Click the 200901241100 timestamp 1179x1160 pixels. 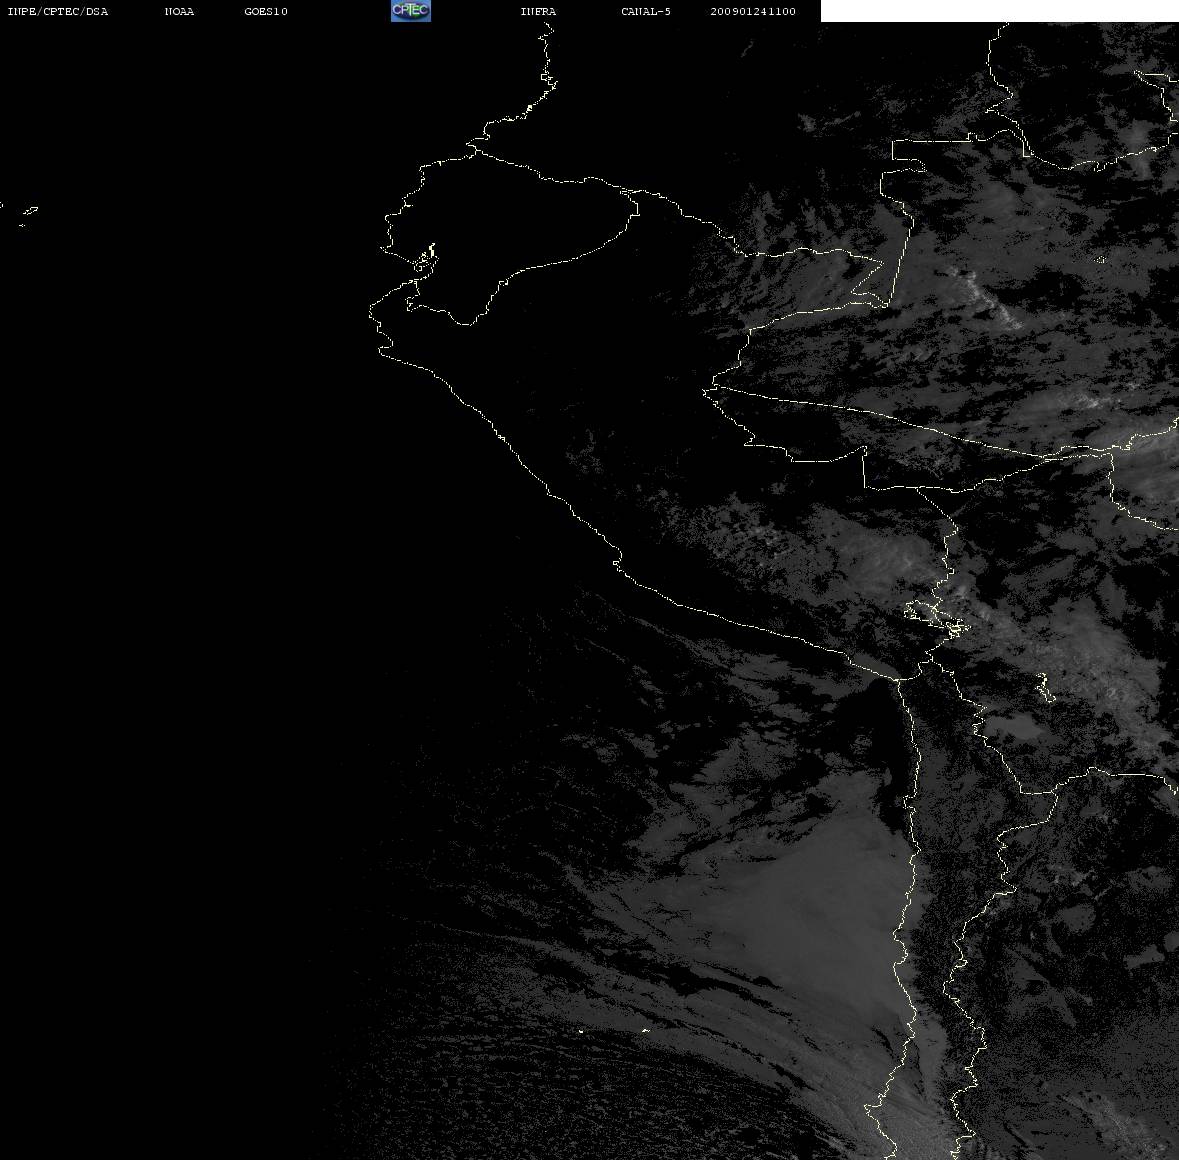point(753,11)
